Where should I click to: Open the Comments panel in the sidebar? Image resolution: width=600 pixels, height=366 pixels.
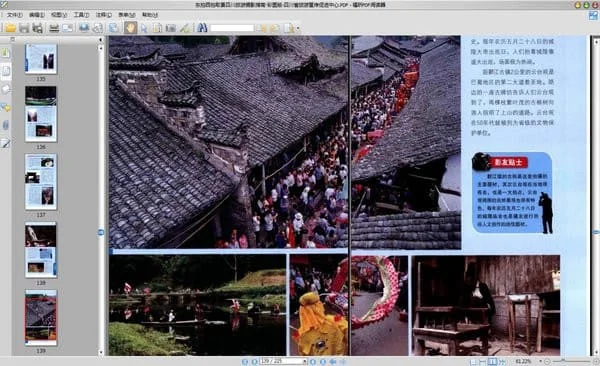pyautogui.click(x=5, y=108)
